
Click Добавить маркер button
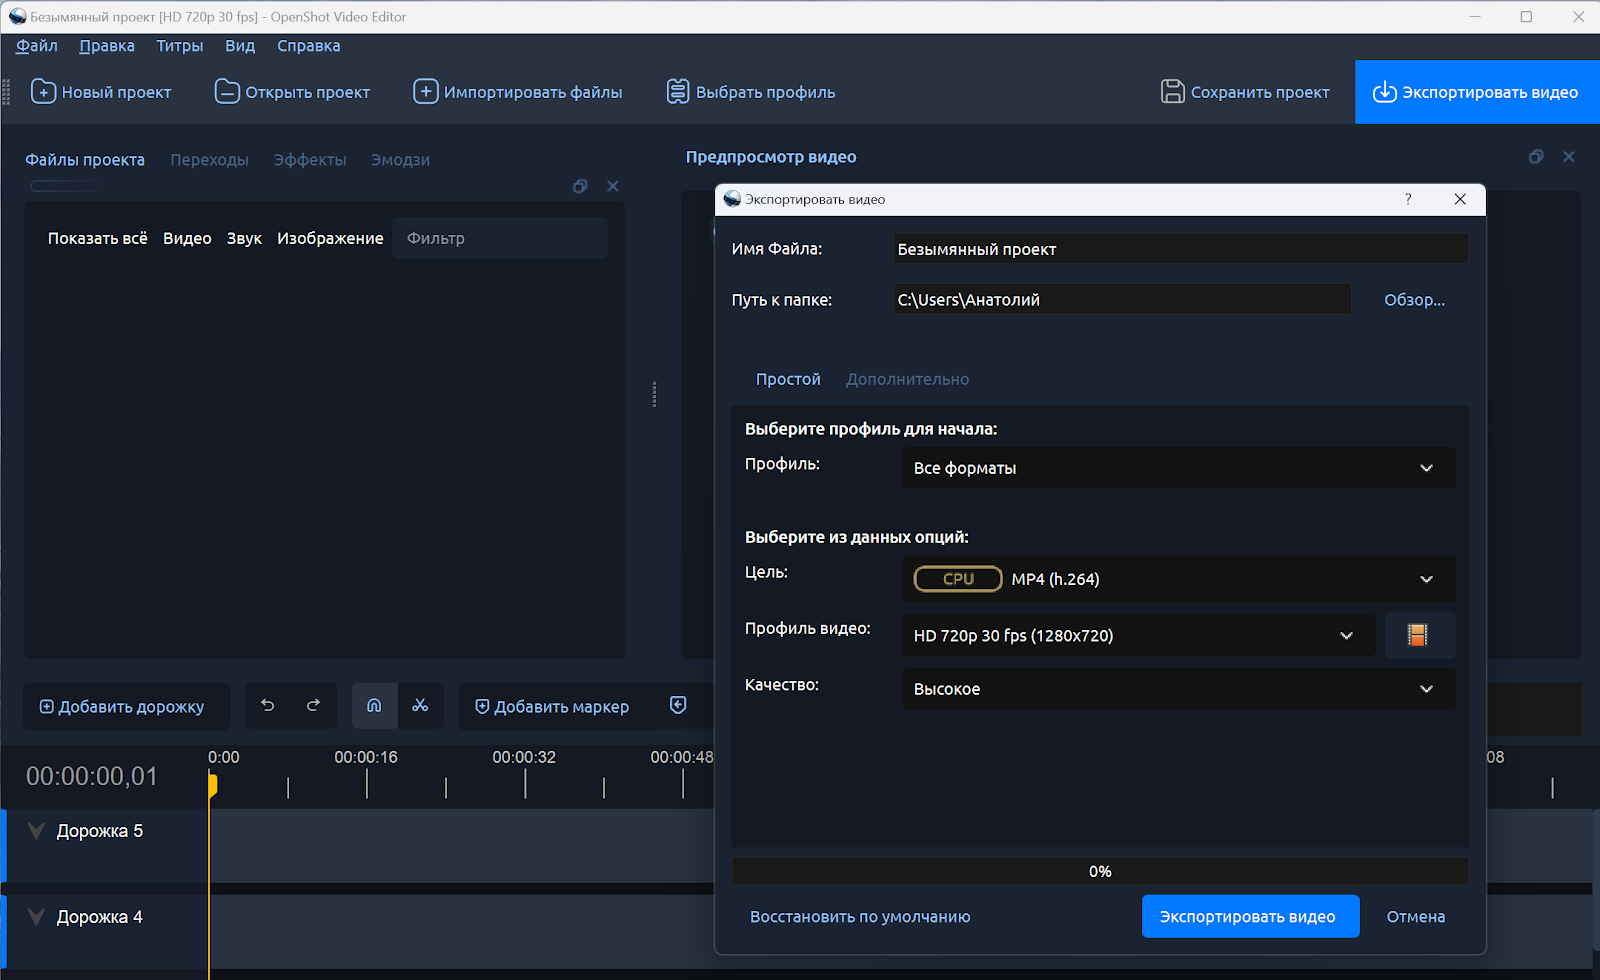[x=552, y=707]
